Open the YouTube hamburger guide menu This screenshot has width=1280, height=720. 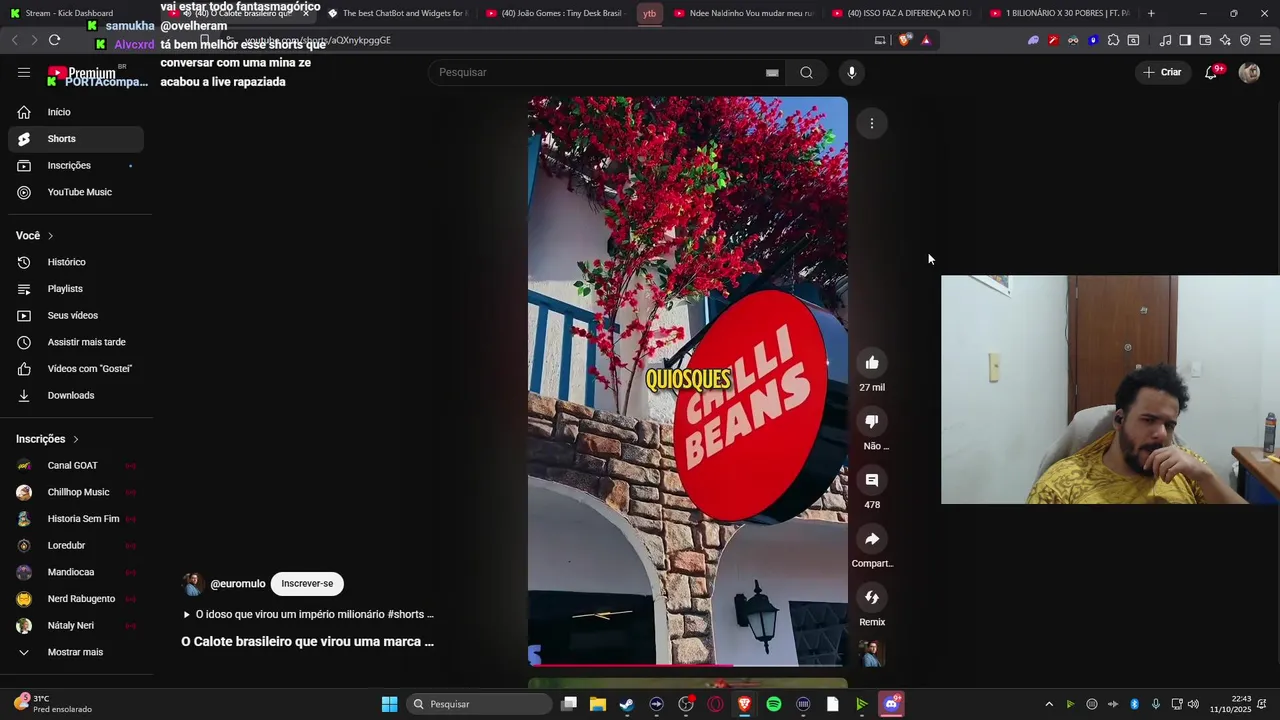pyautogui.click(x=24, y=72)
